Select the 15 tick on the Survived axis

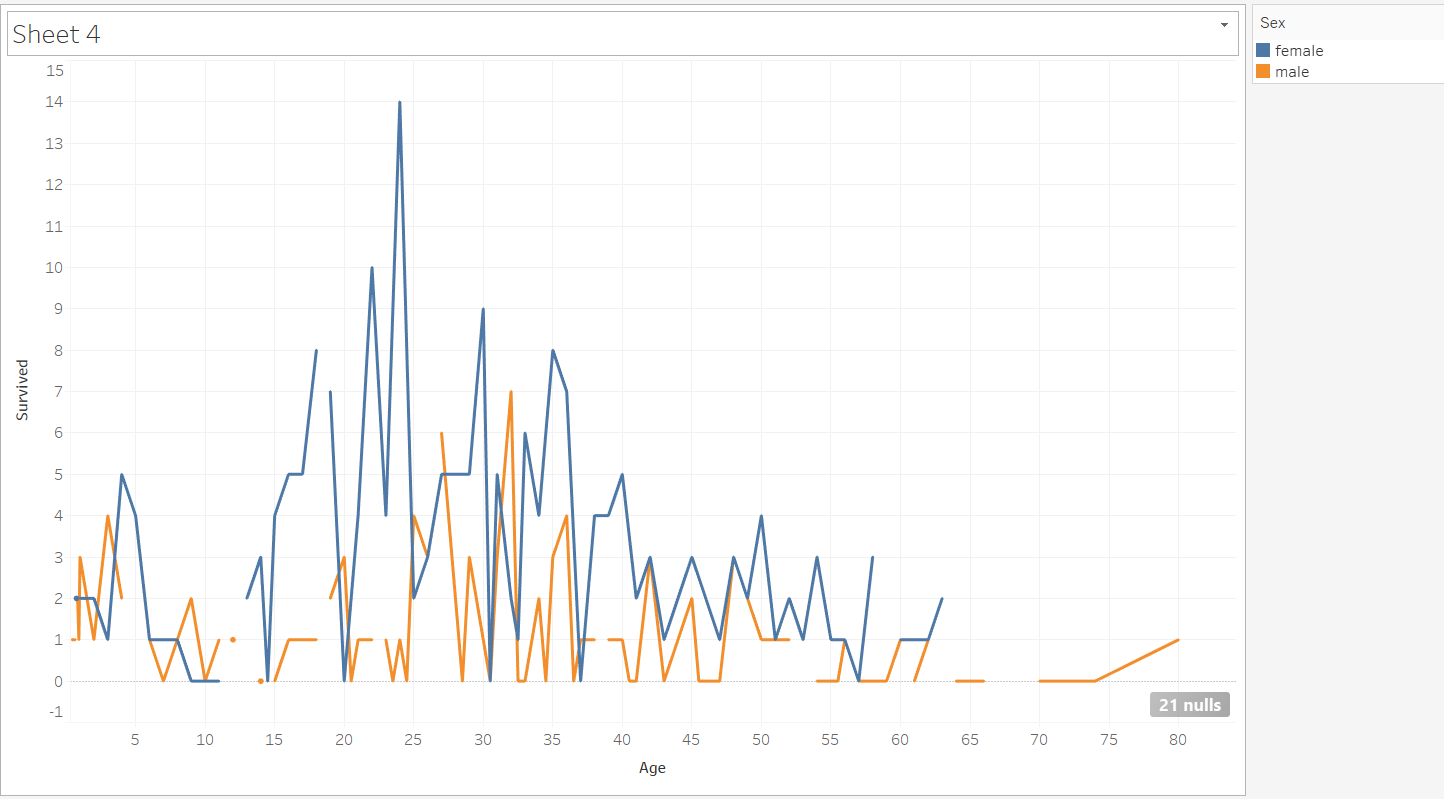point(55,70)
